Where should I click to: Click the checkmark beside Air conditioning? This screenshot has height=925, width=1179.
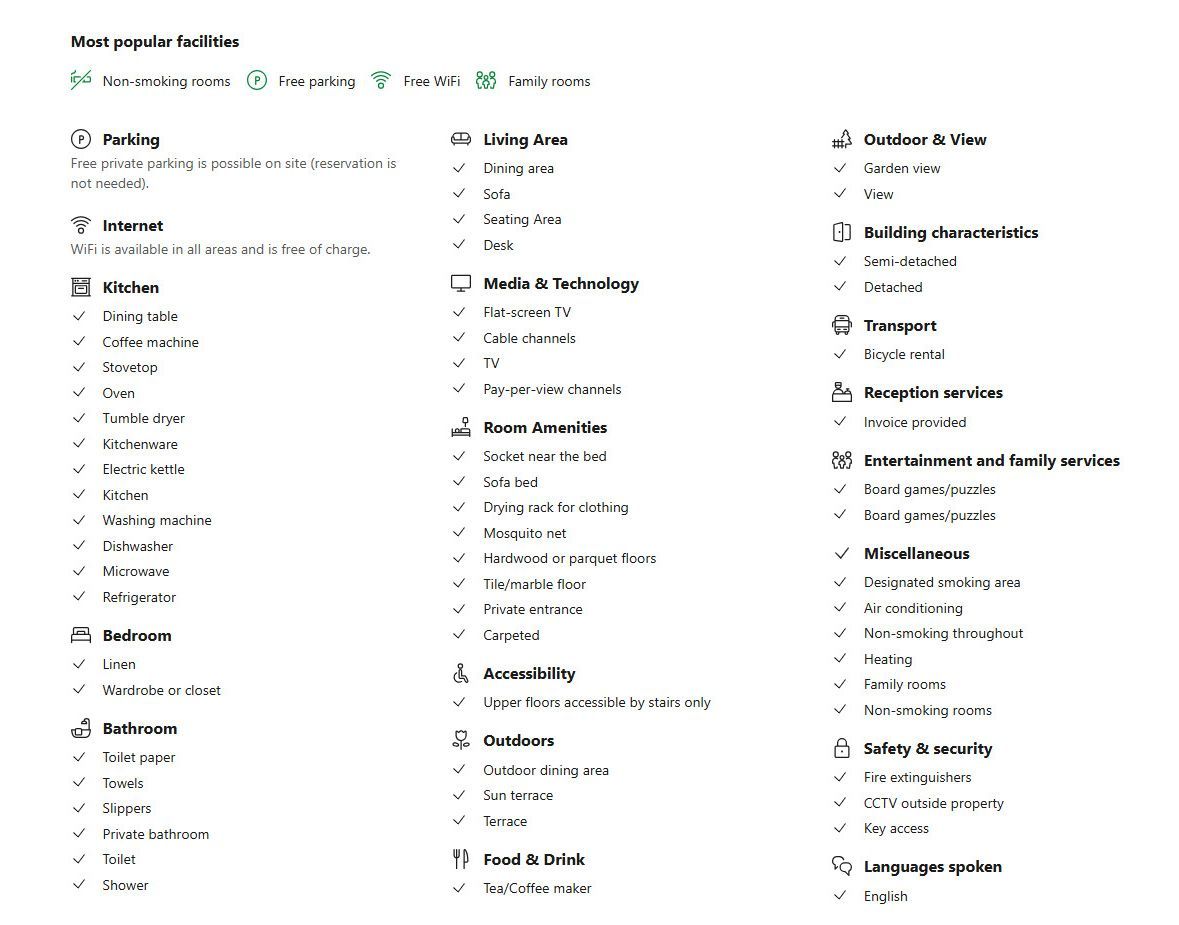tap(840, 607)
